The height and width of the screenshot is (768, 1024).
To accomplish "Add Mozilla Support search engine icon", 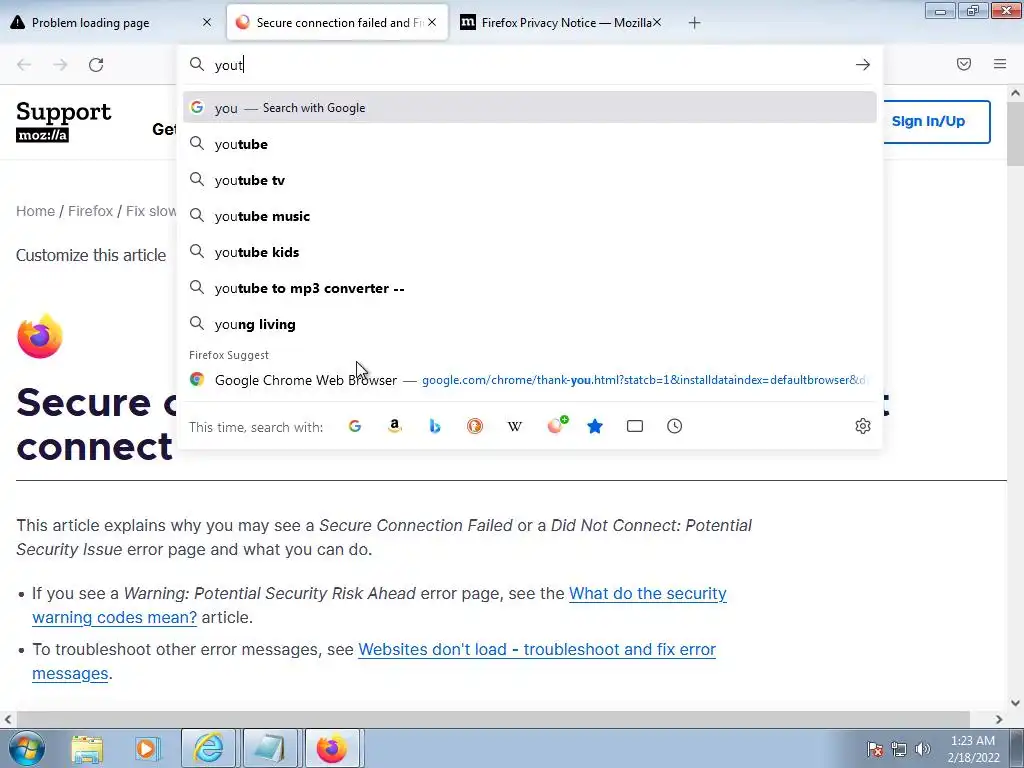I will click(557, 425).
